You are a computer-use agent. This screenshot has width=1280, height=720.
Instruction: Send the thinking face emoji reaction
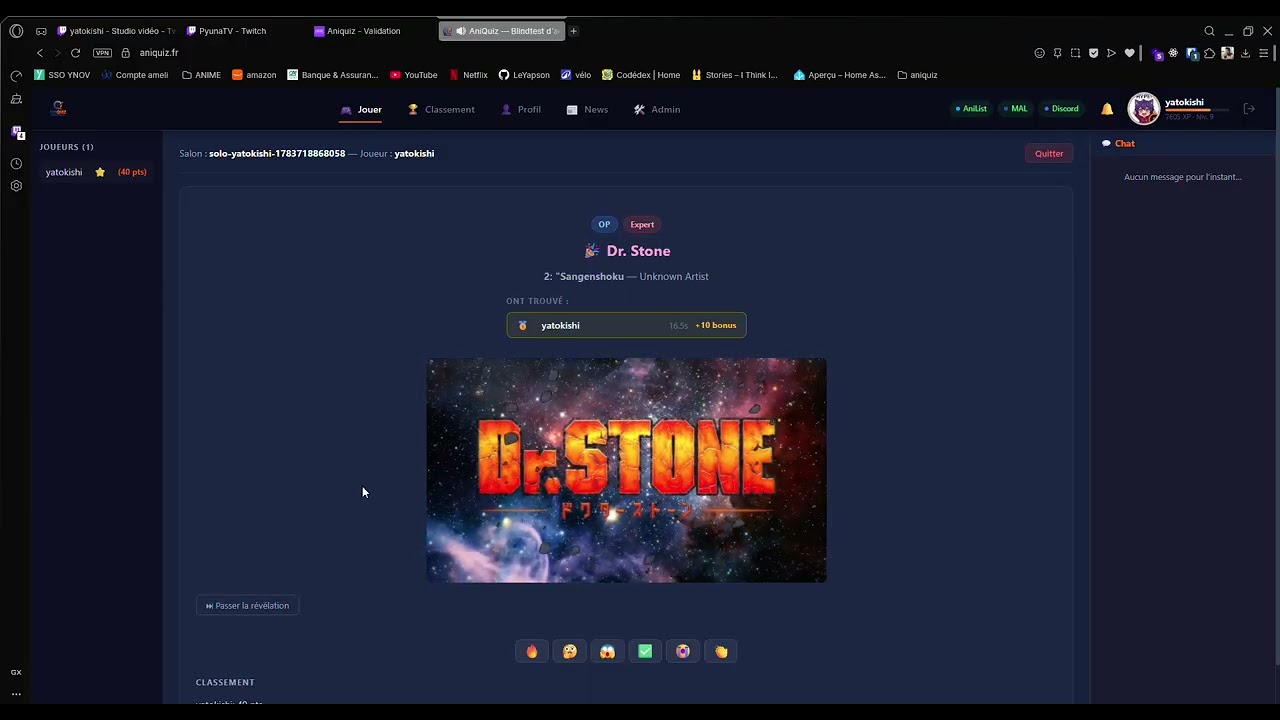click(570, 651)
